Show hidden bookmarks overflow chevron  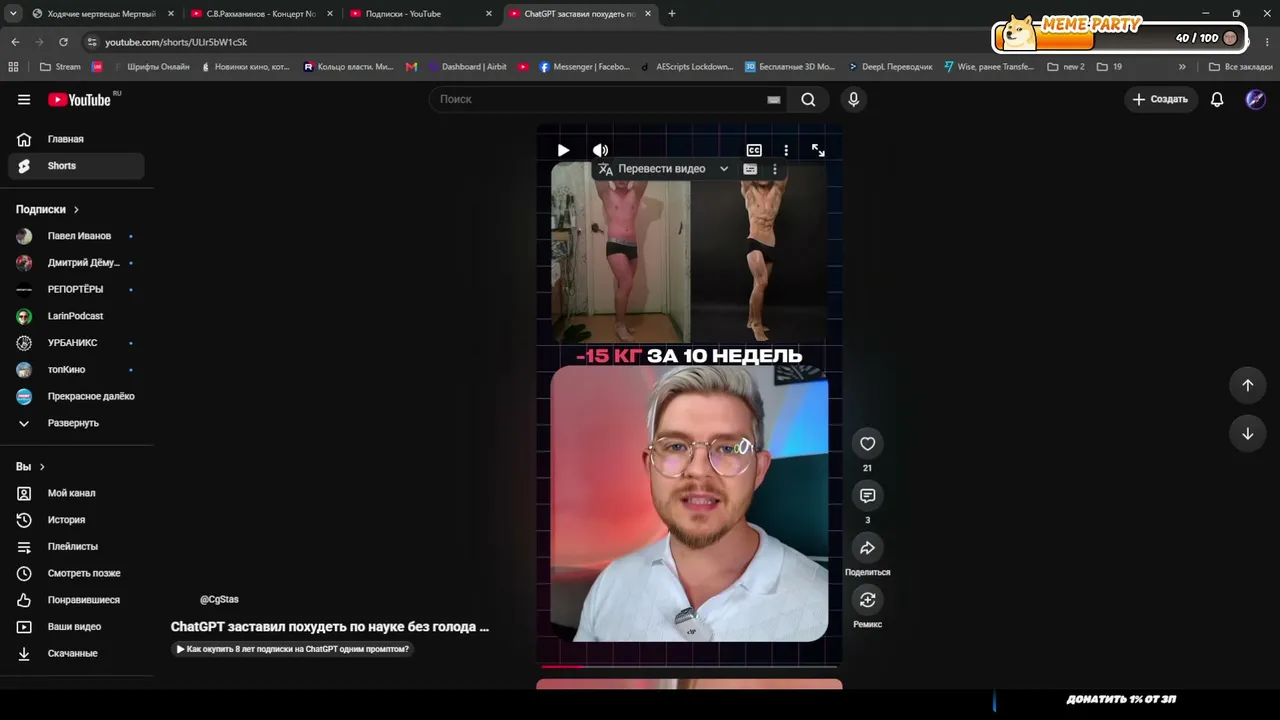[x=1182, y=67]
